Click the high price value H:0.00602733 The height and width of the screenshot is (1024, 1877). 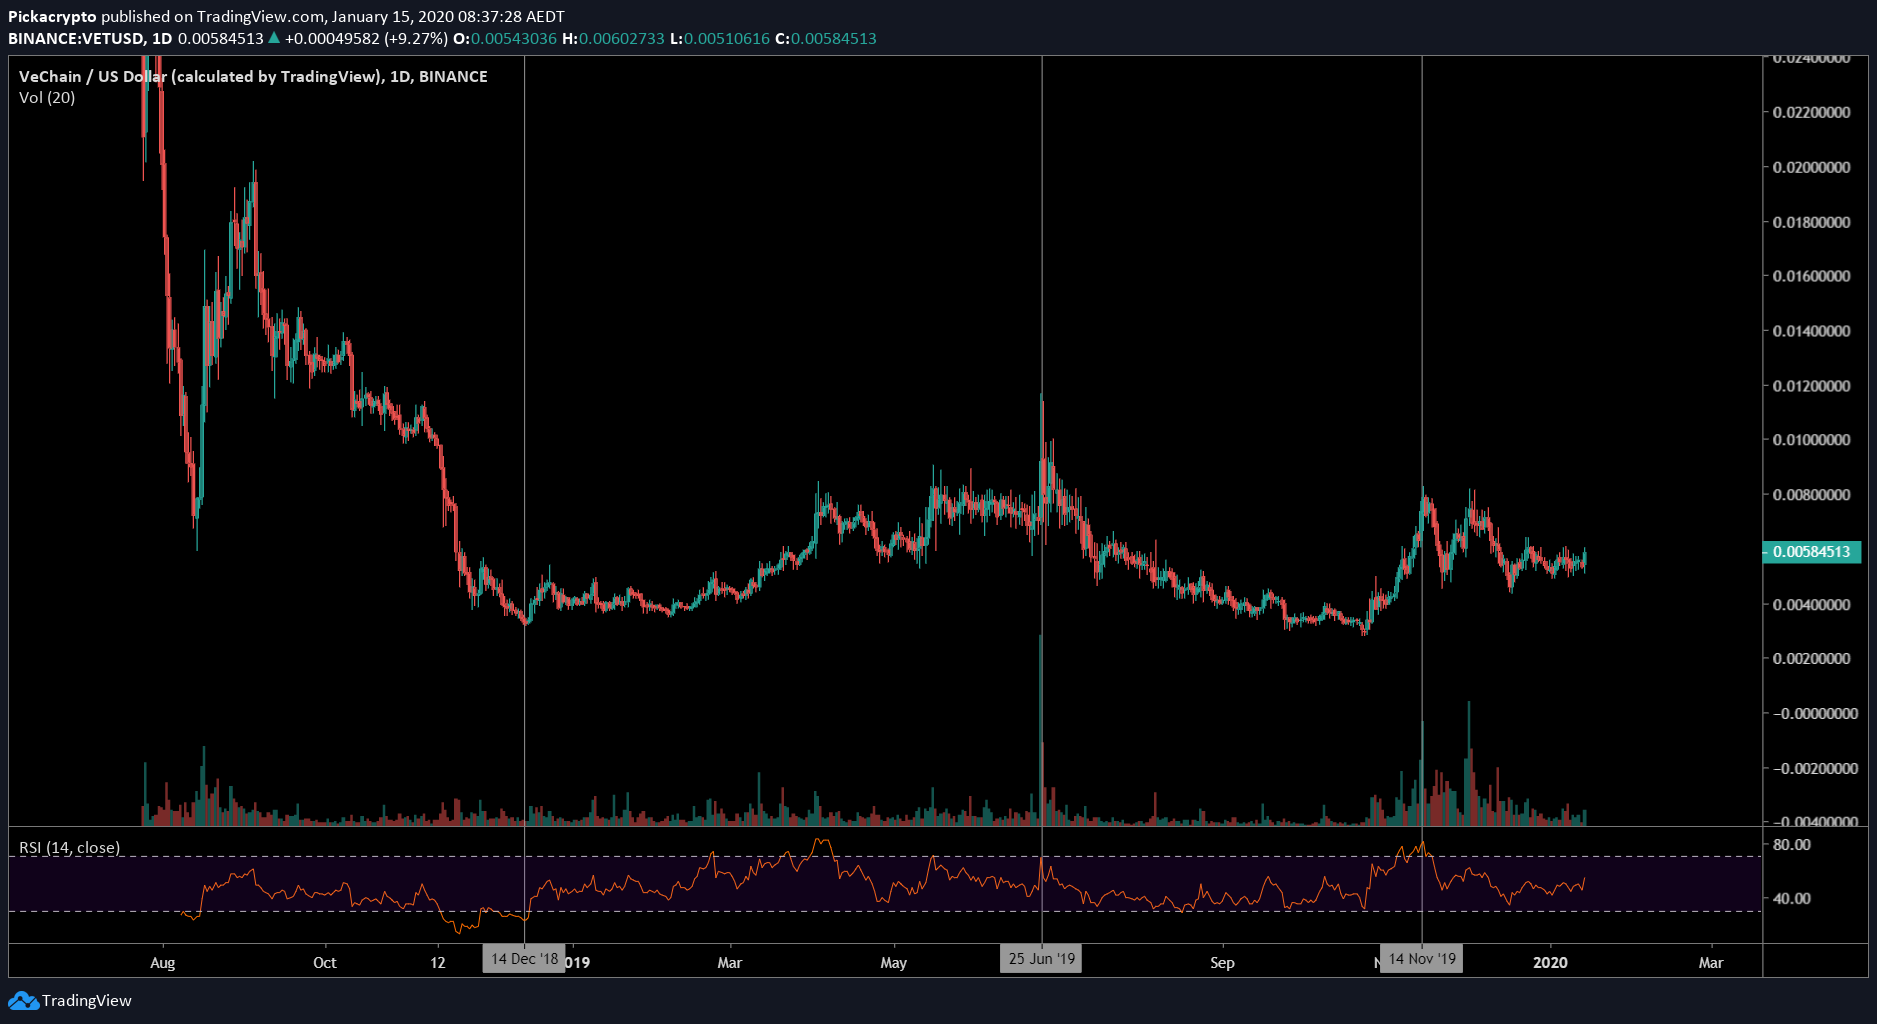pos(613,38)
